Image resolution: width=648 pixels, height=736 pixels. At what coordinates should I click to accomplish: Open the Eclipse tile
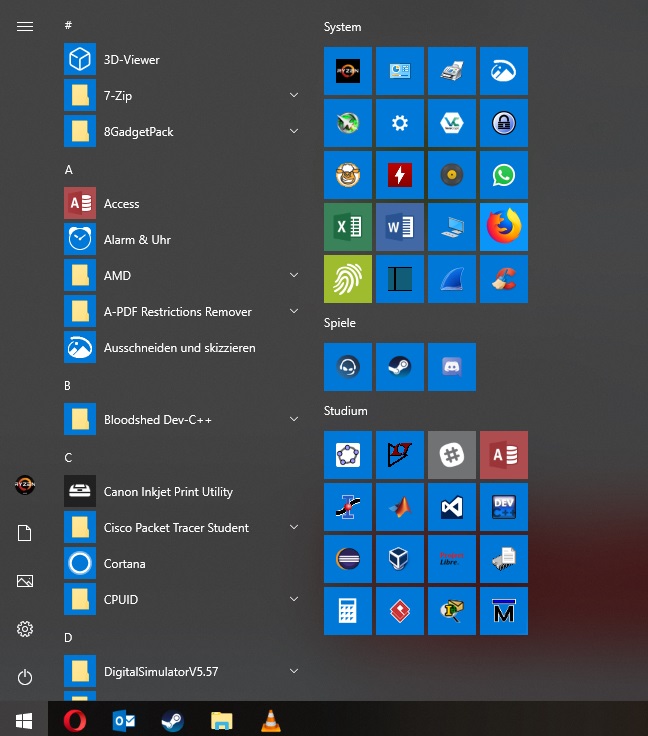click(348, 559)
